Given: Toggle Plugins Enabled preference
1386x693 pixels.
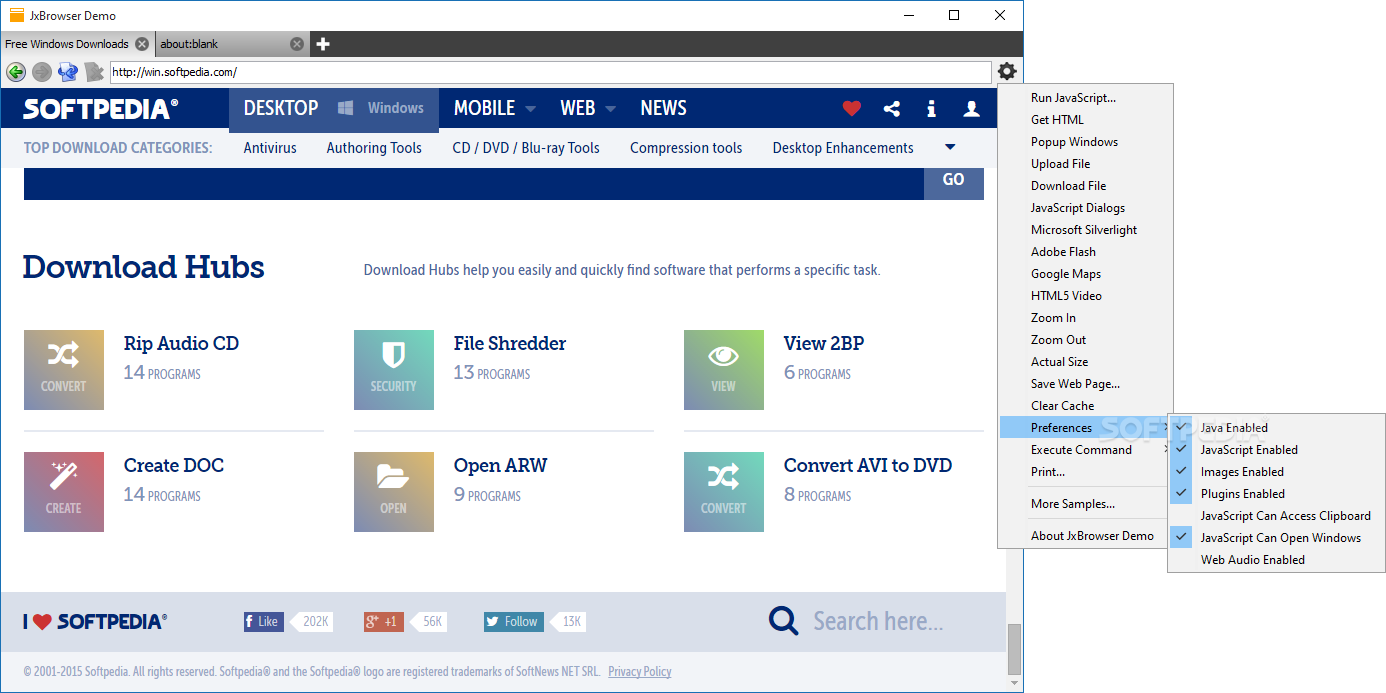Looking at the screenshot, I should click(1277, 494).
